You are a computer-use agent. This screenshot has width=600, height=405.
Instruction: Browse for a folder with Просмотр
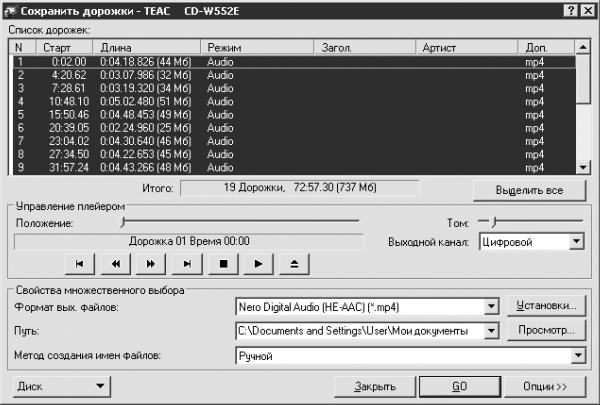point(546,330)
